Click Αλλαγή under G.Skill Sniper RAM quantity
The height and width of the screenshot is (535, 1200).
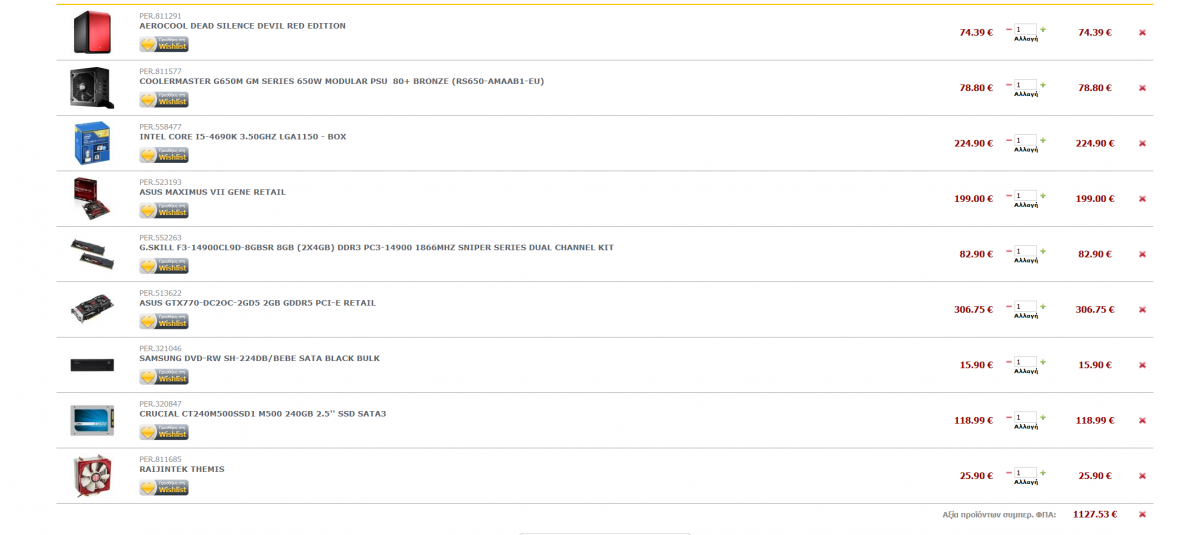coord(1026,260)
